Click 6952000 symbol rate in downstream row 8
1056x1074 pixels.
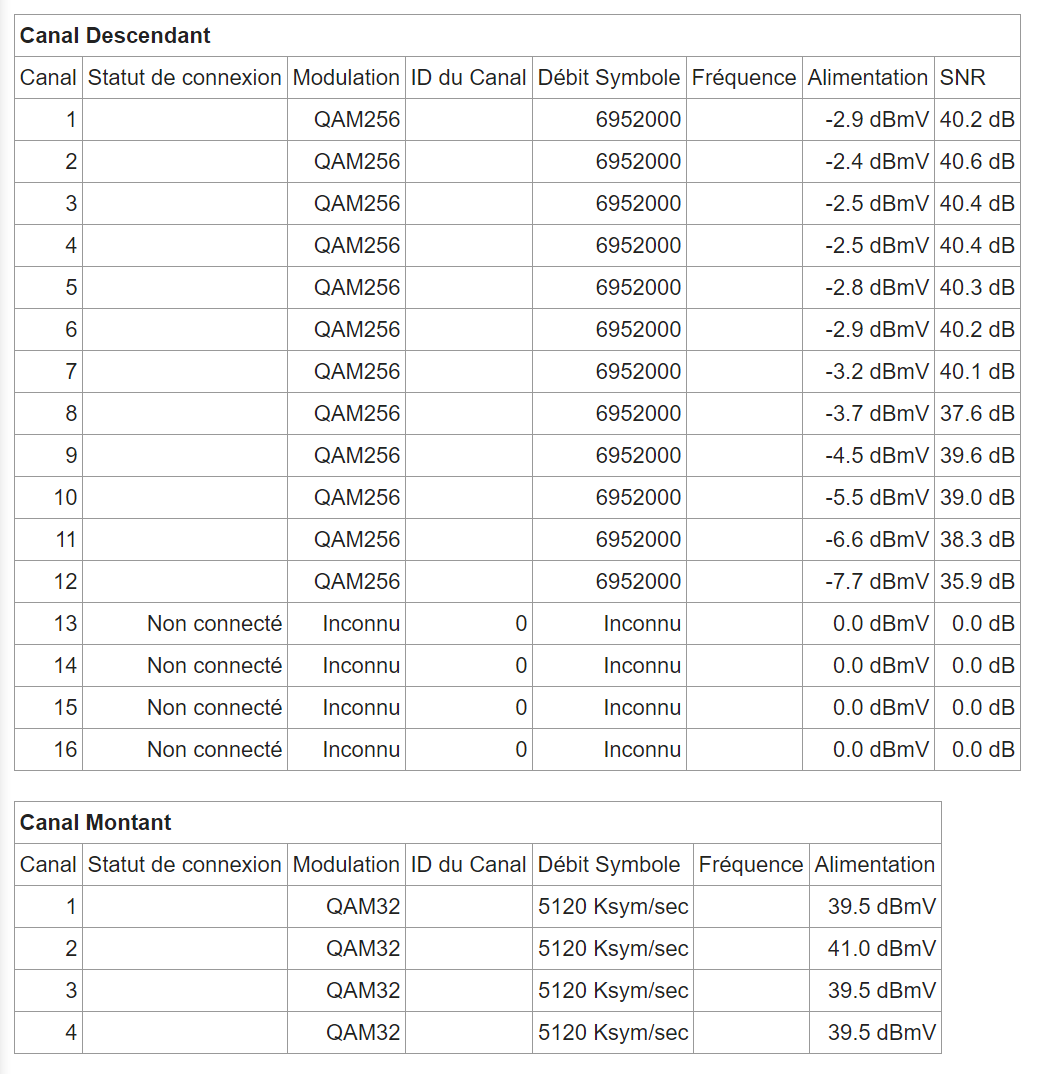pyautogui.click(x=638, y=413)
